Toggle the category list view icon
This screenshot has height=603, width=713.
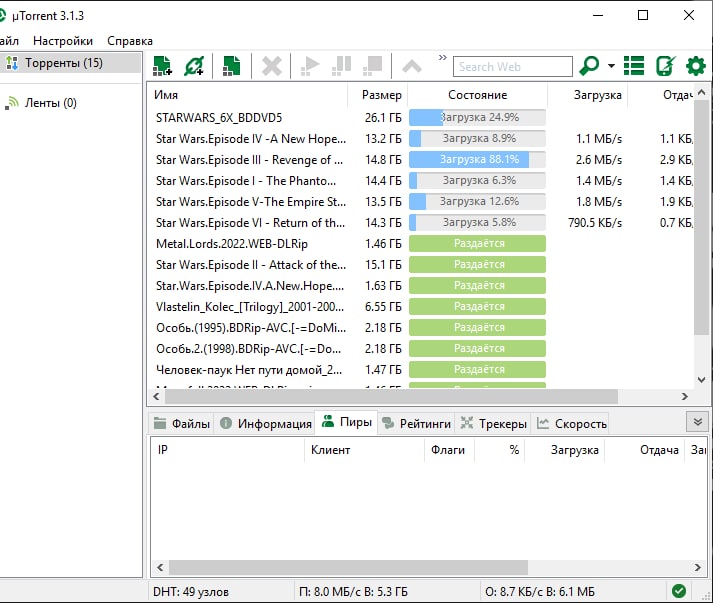coord(634,66)
